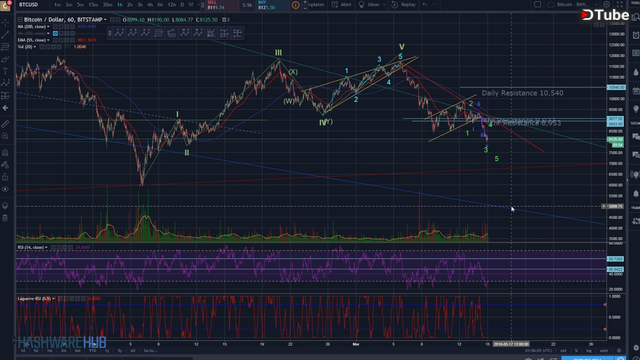Switch to the 15m timeframe
The width and height of the screenshot is (640, 360).
click(93, 5)
